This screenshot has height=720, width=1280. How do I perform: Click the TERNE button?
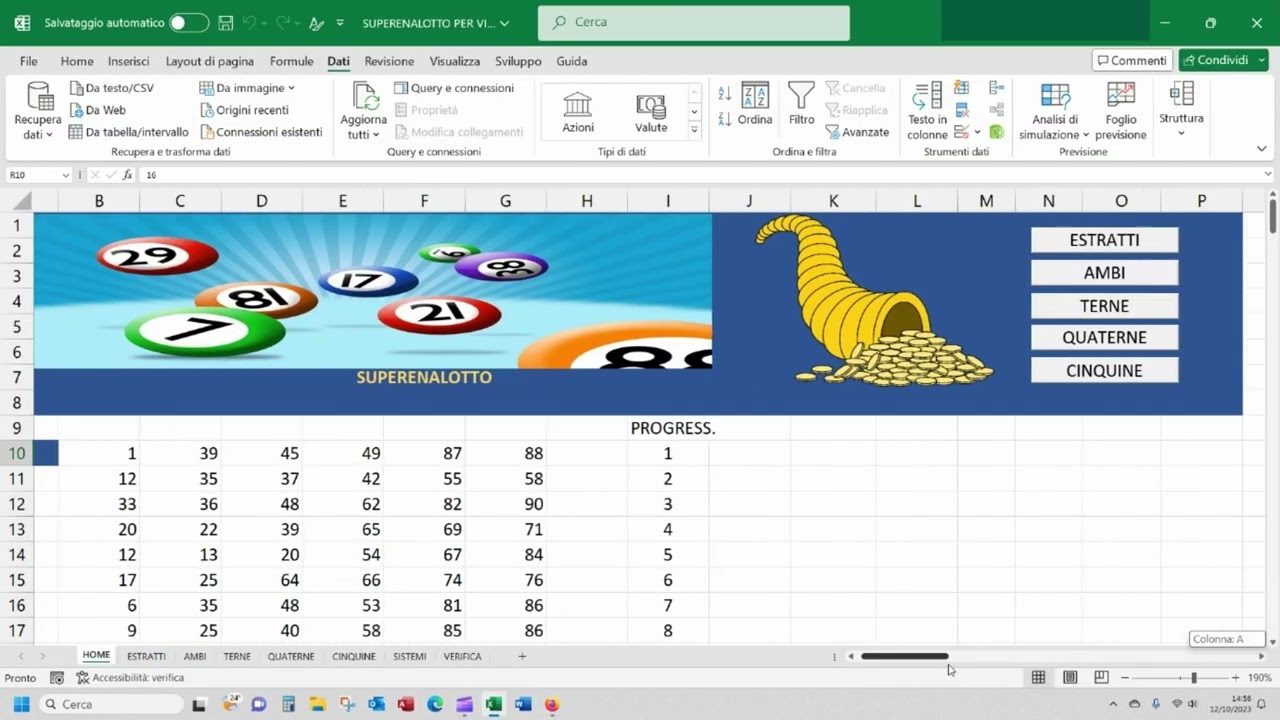1104,306
